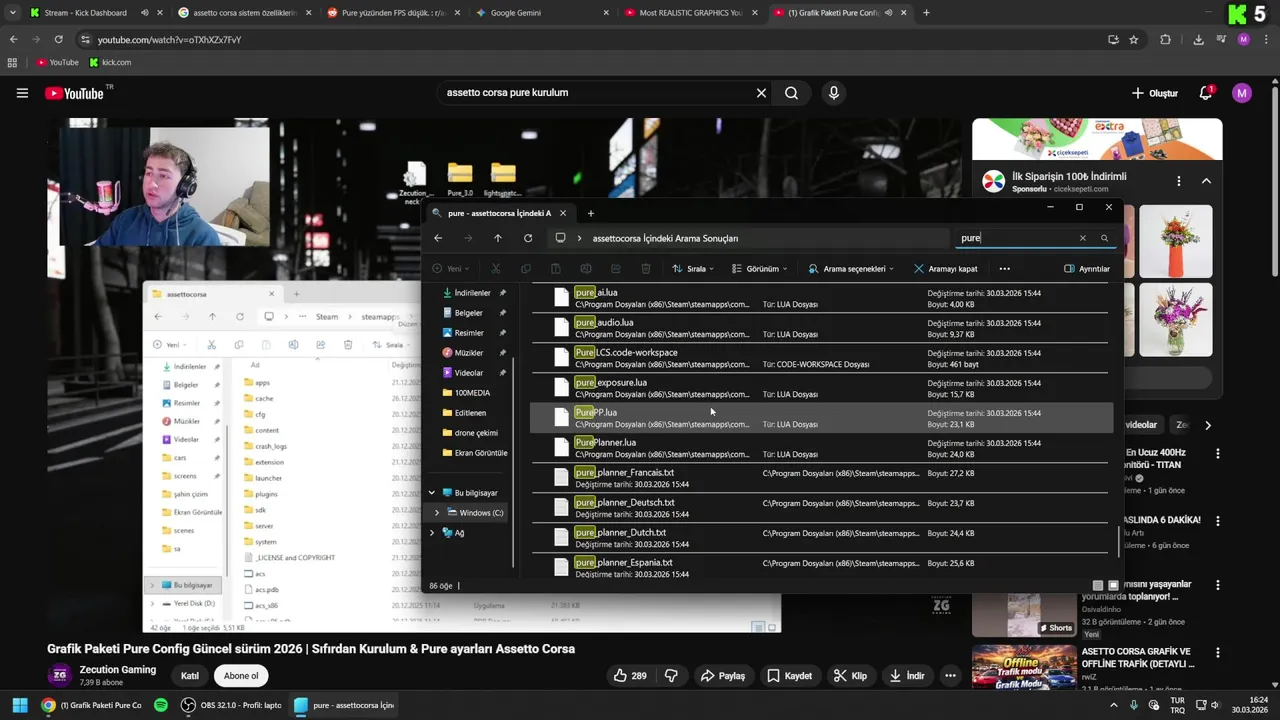Search YouTube with voice microphone
The height and width of the screenshot is (720, 1280).
coord(834,93)
